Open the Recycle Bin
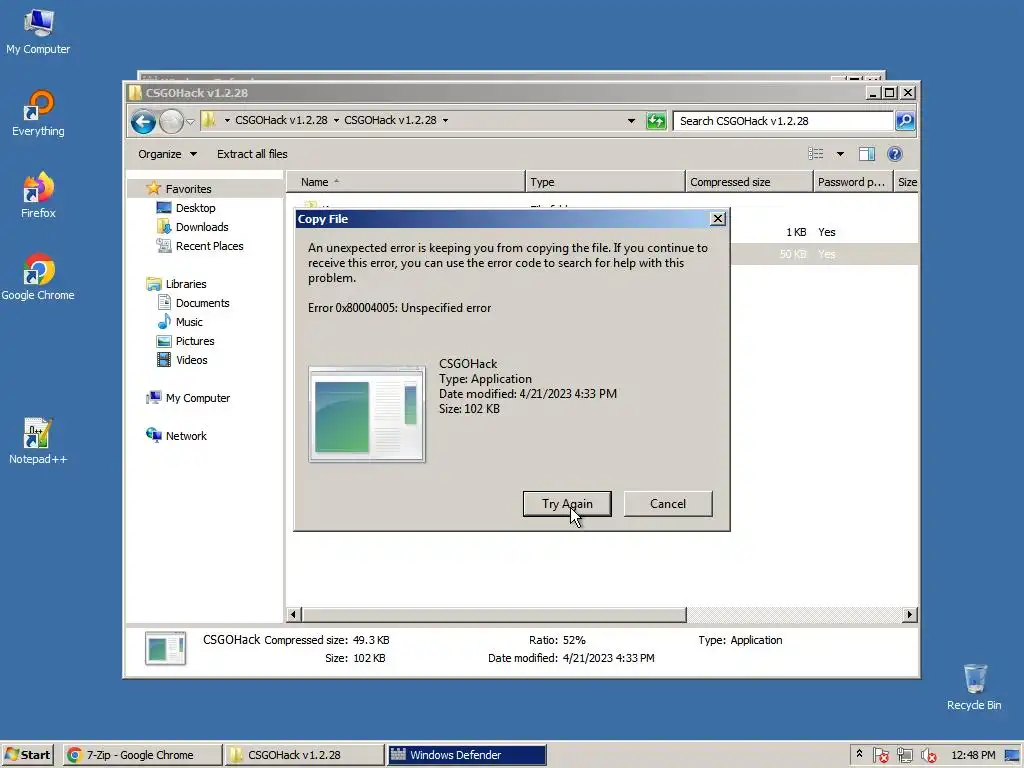The width and height of the screenshot is (1024, 768). tap(974, 688)
